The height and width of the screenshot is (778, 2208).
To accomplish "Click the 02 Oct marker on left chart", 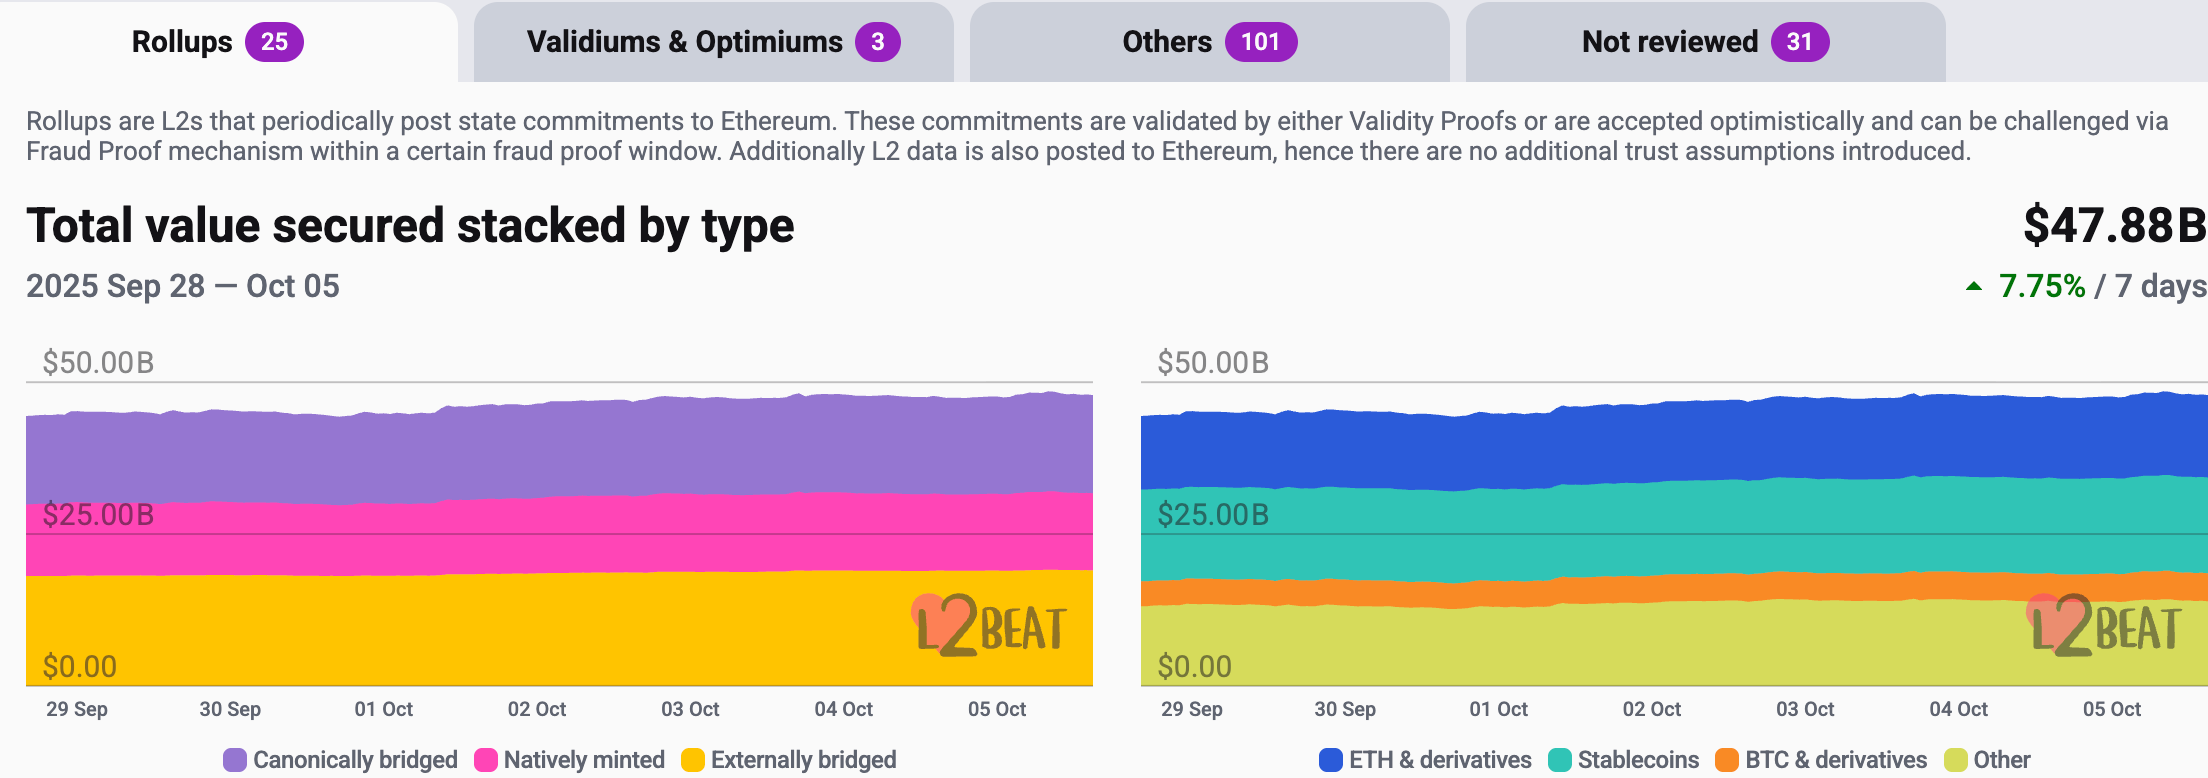I will click(537, 709).
